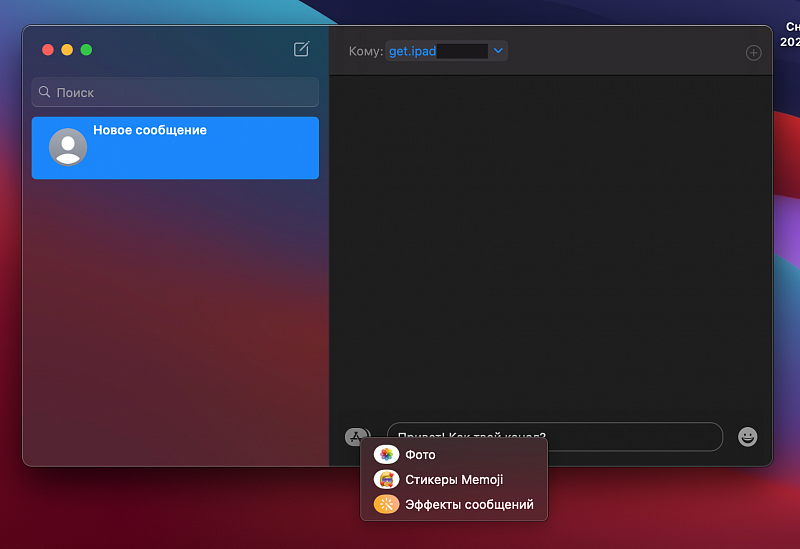Click the get.ipad recipient address
The image size is (800, 549).
point(412,51)
